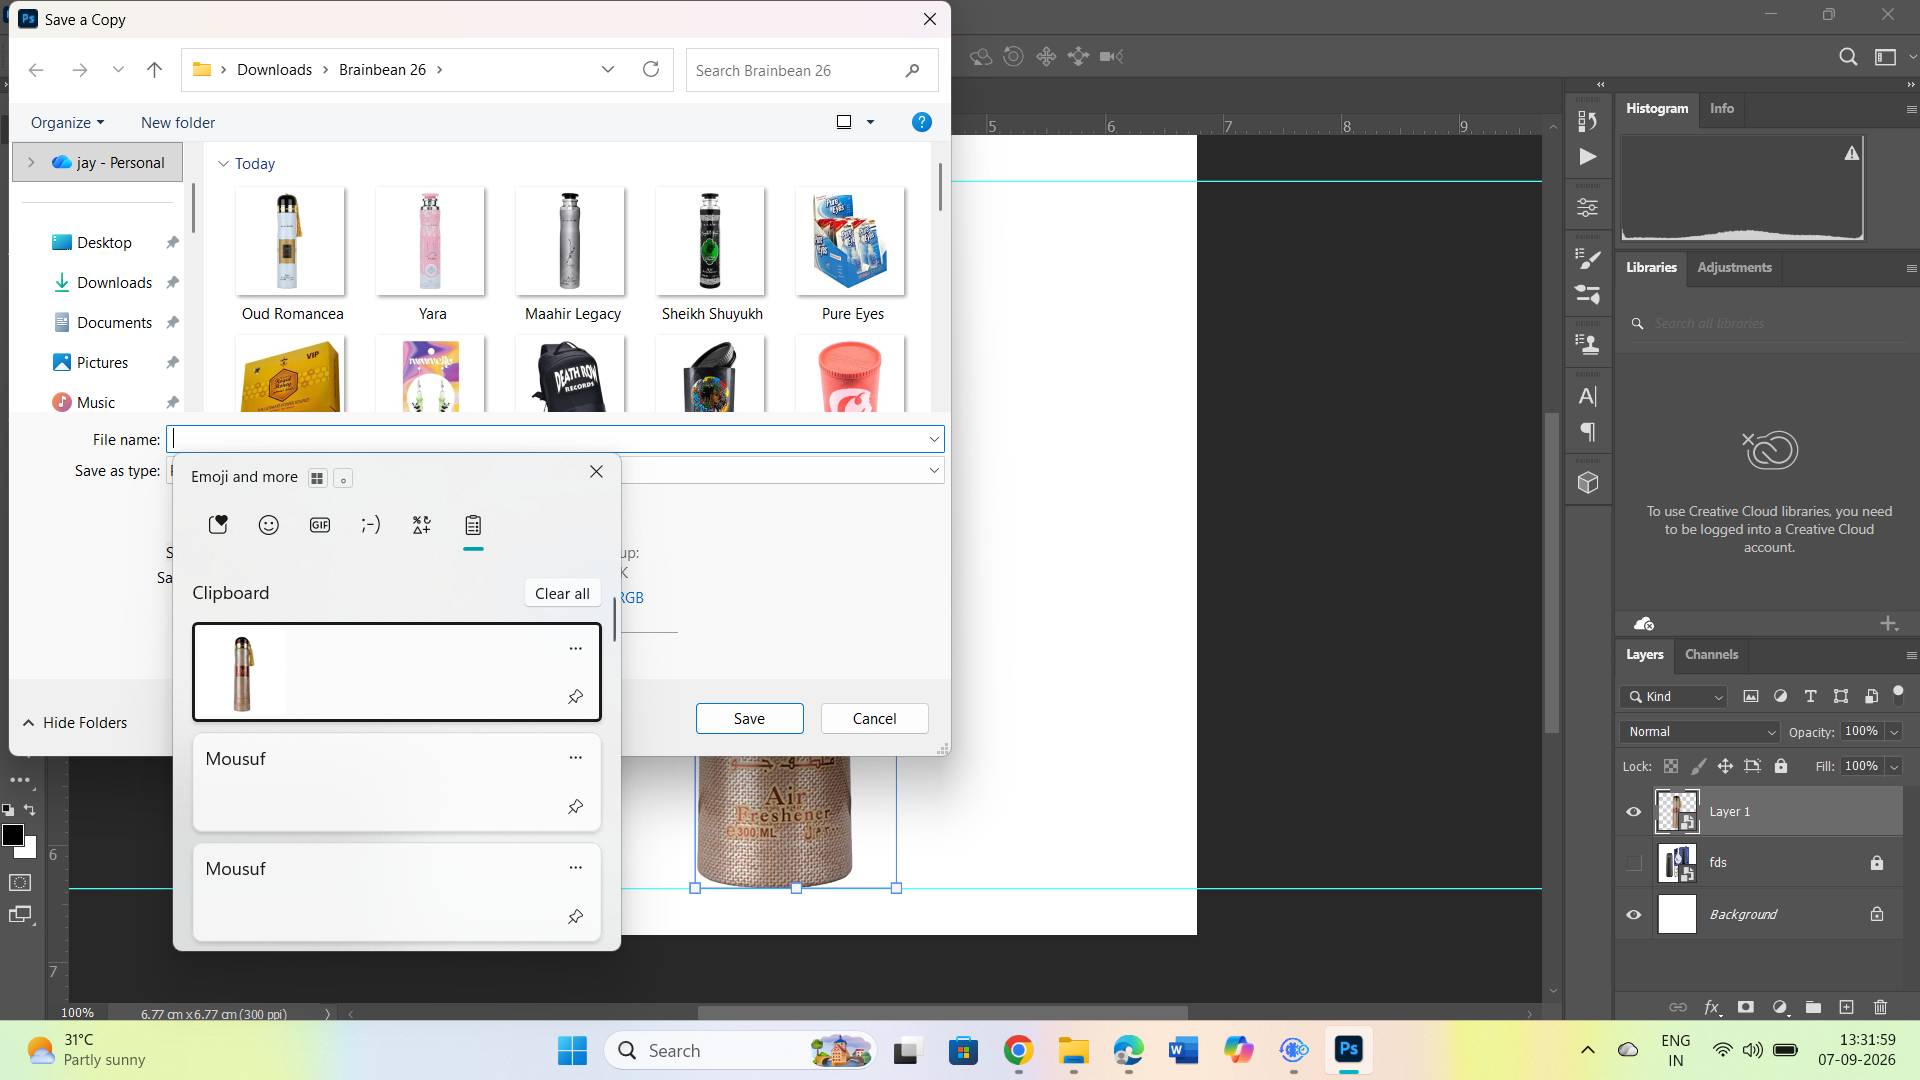Image resolution: width=1920 pixels, height=1080 pixels.
Task: Select the GIF tab in the emoji panel
Action: click(x=320, y=525)
